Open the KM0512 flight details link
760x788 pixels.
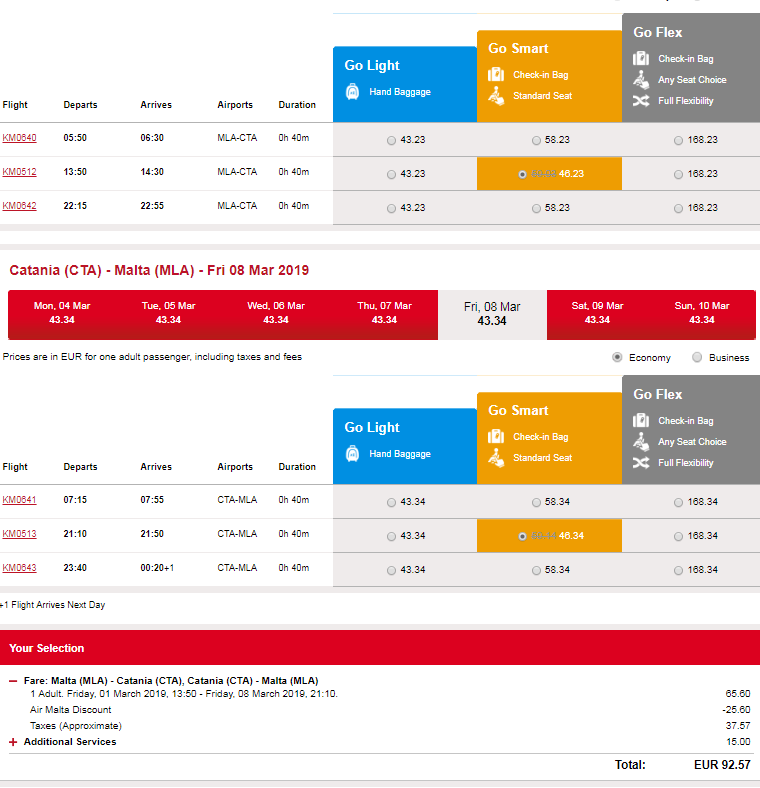[20, 172]
